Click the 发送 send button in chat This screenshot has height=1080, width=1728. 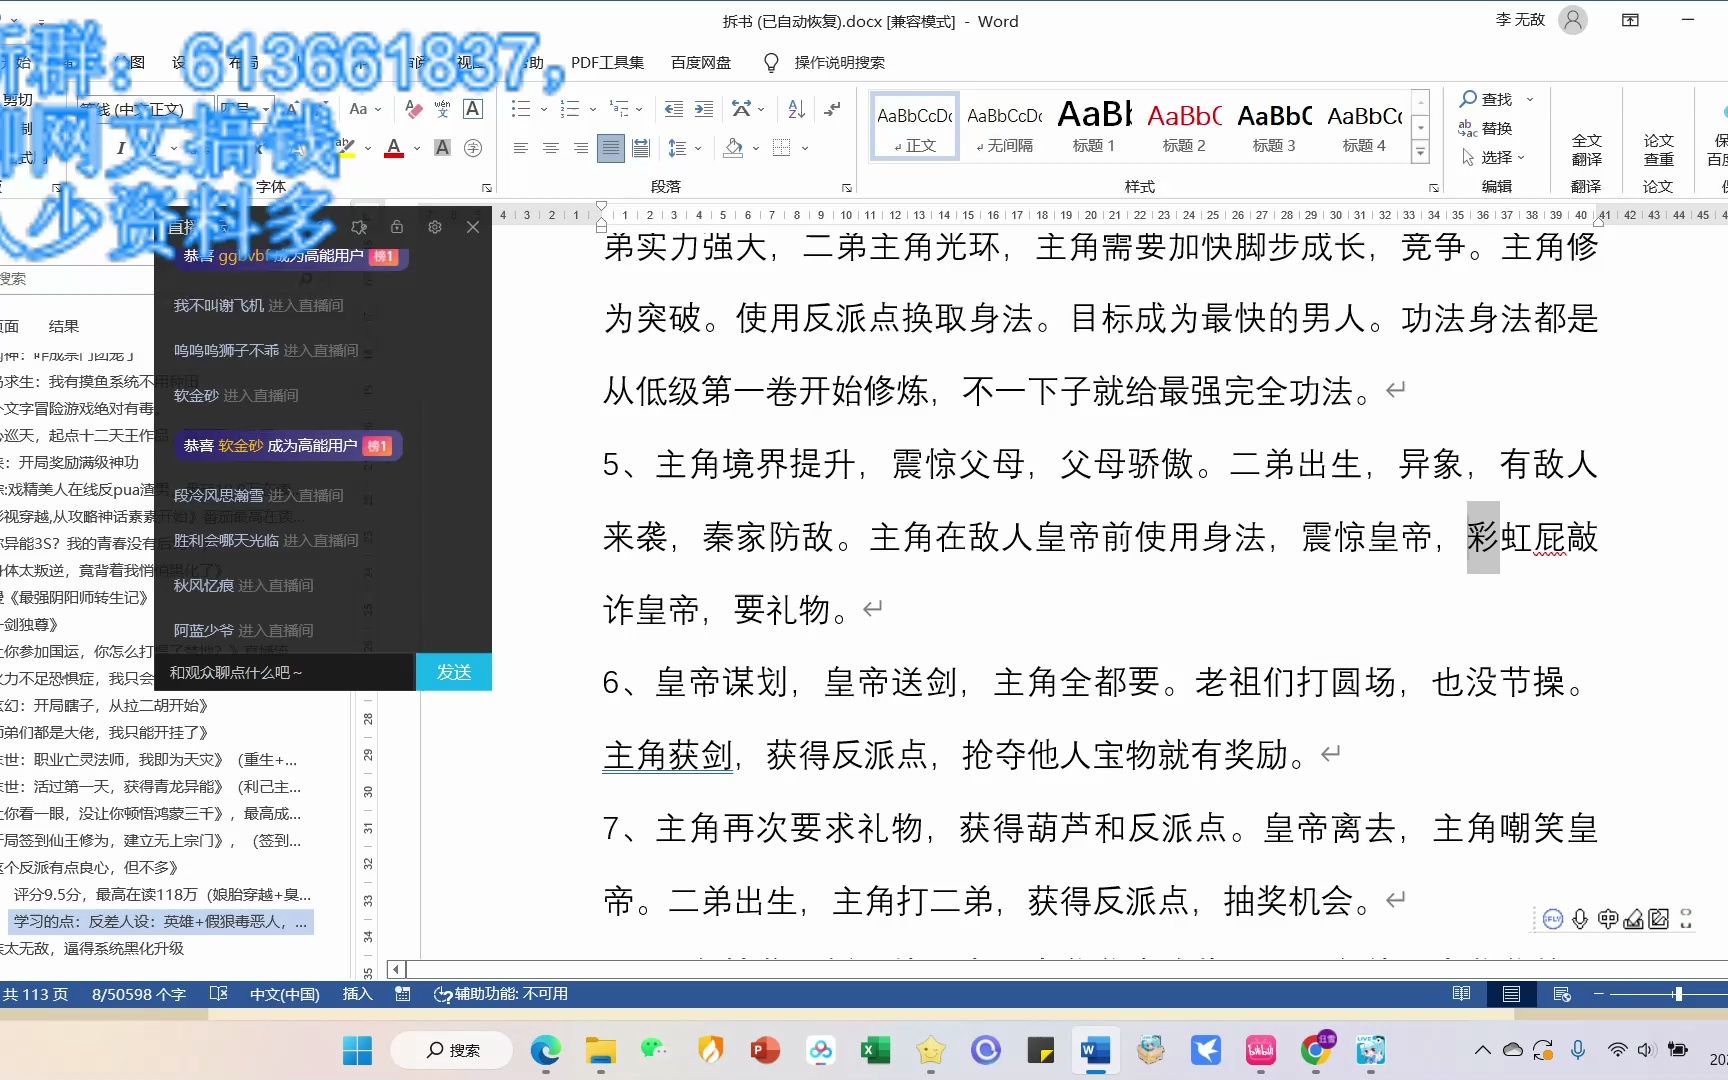[x=454, y=672]
